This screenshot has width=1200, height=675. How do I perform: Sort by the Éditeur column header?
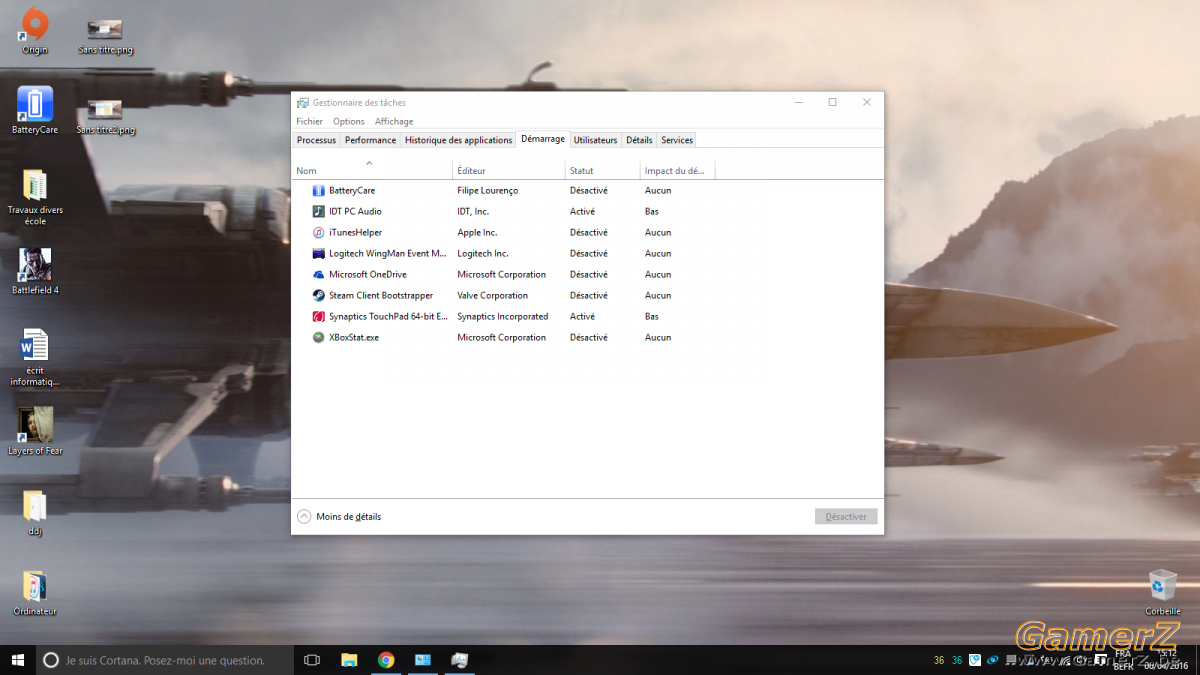tap(509, 170)
